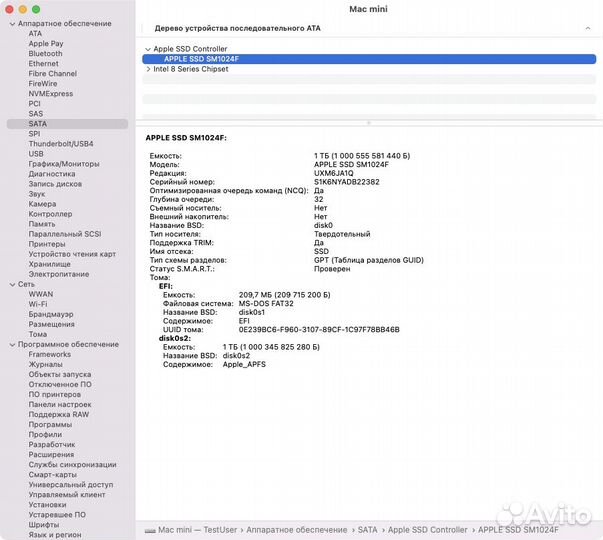Viewport: 603px width, 540px height.
Task: Open ПО принтеров entry
Action: (55, 394)
